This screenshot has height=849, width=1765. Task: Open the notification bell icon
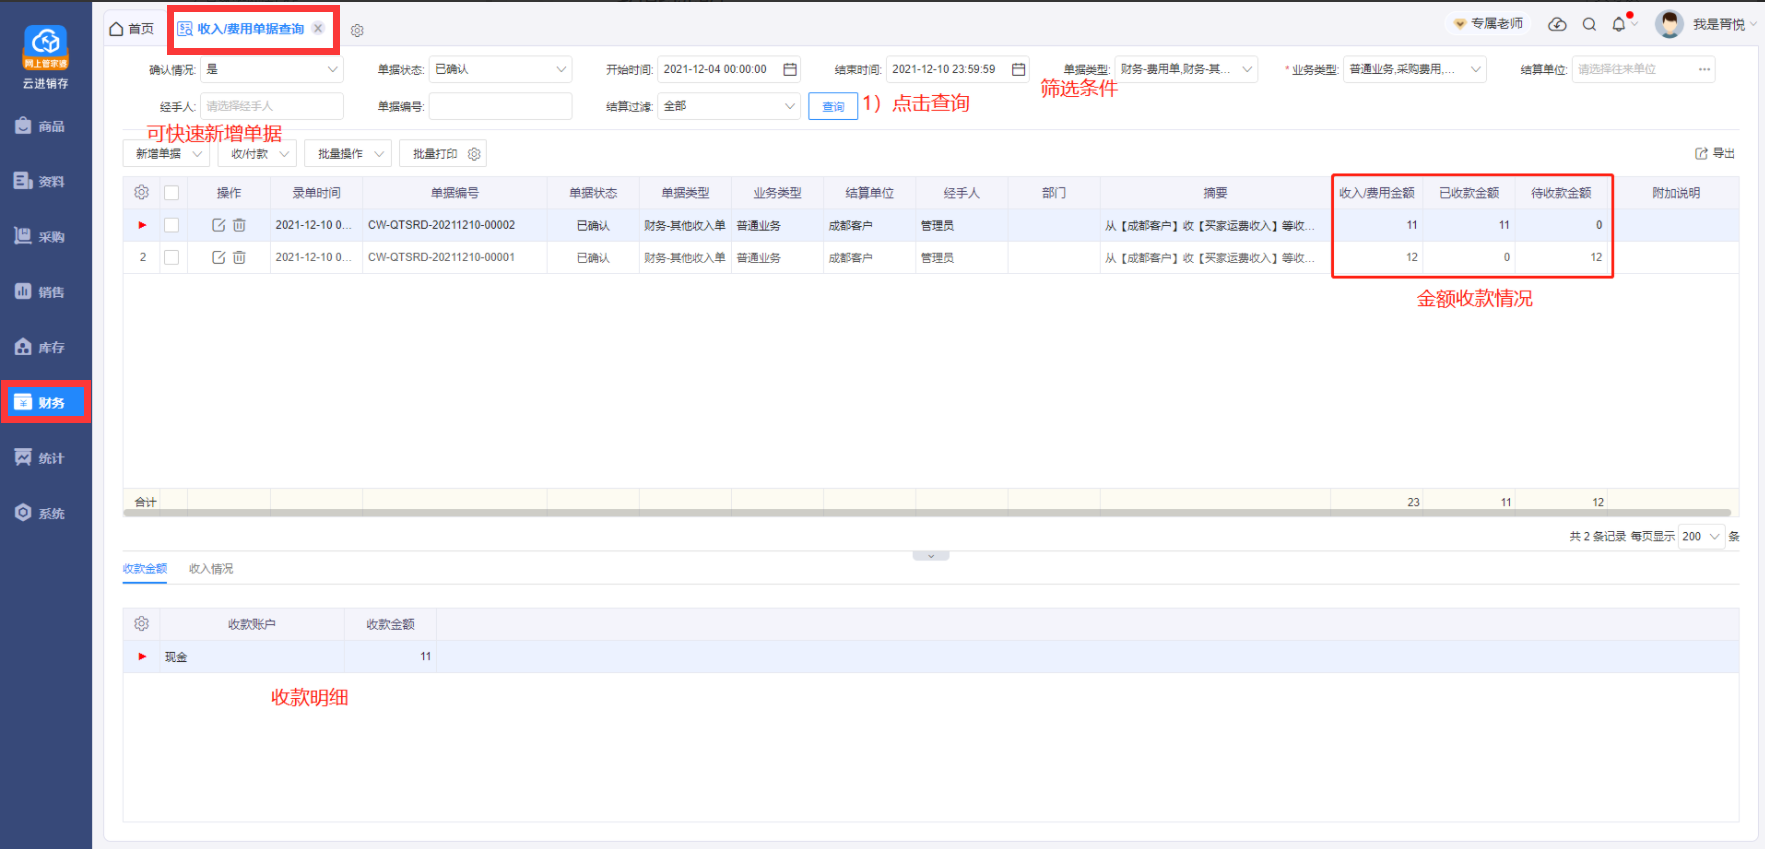pos(1619,24)
